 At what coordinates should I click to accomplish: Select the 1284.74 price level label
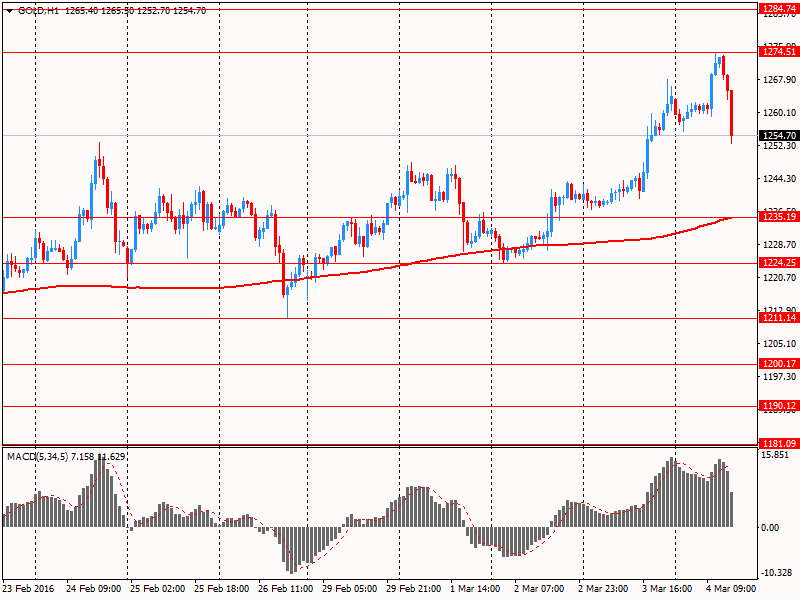778,8
